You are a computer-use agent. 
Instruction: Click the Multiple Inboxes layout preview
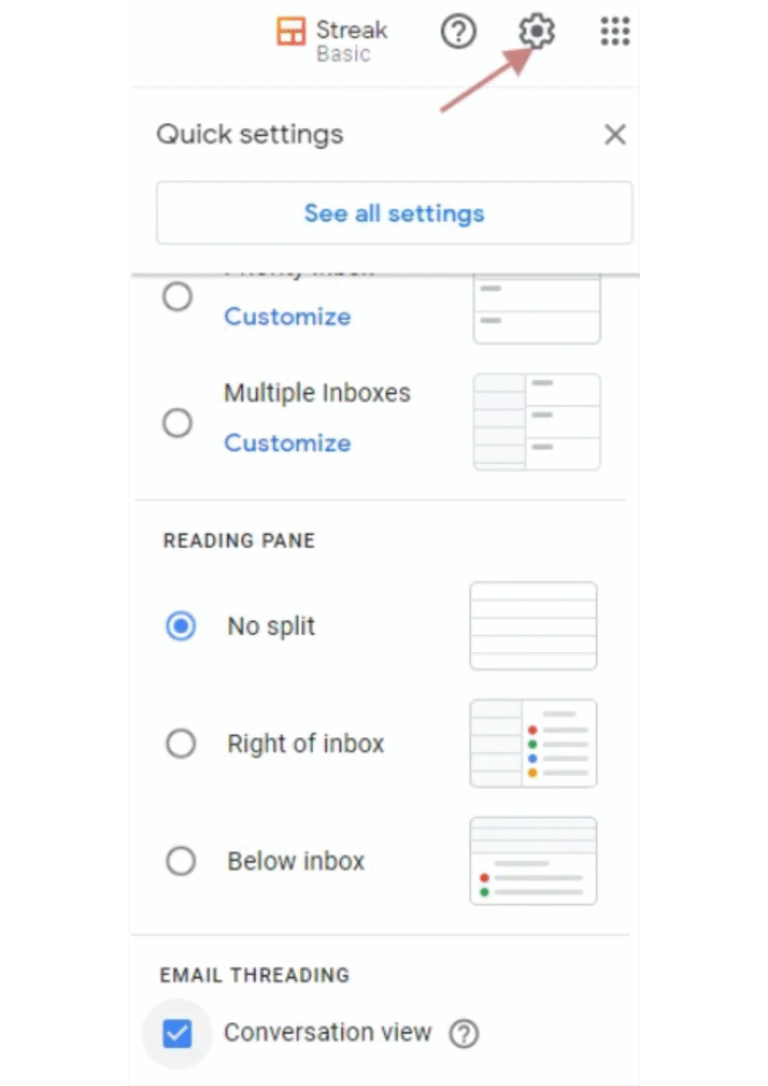[x=536, y=421]
